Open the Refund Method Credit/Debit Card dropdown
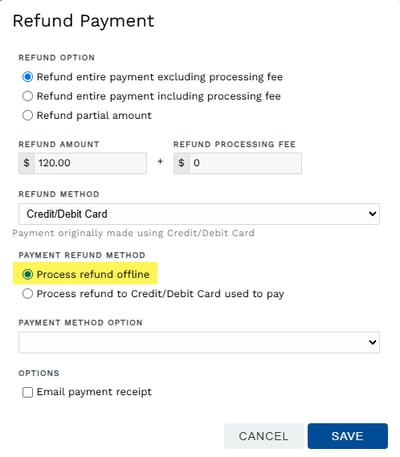Screen dimensions: 400x457 click(199, 214)
